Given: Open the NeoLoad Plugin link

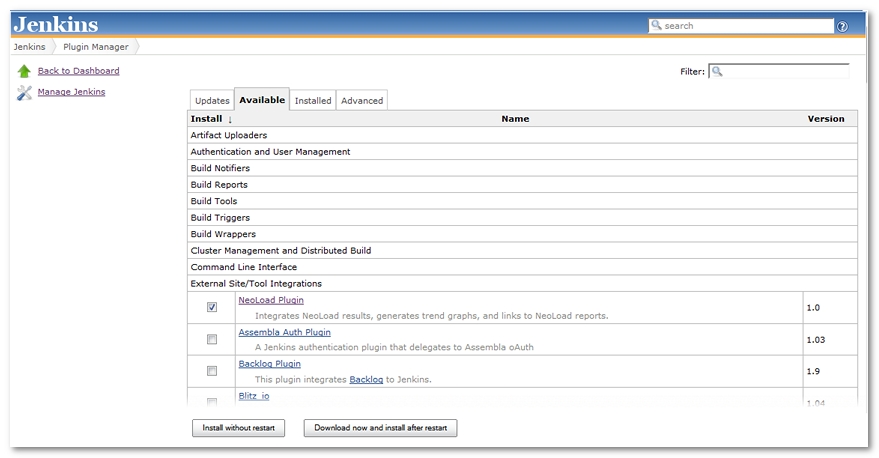Looking at the screenshot, I should click(x=271, y=300).
